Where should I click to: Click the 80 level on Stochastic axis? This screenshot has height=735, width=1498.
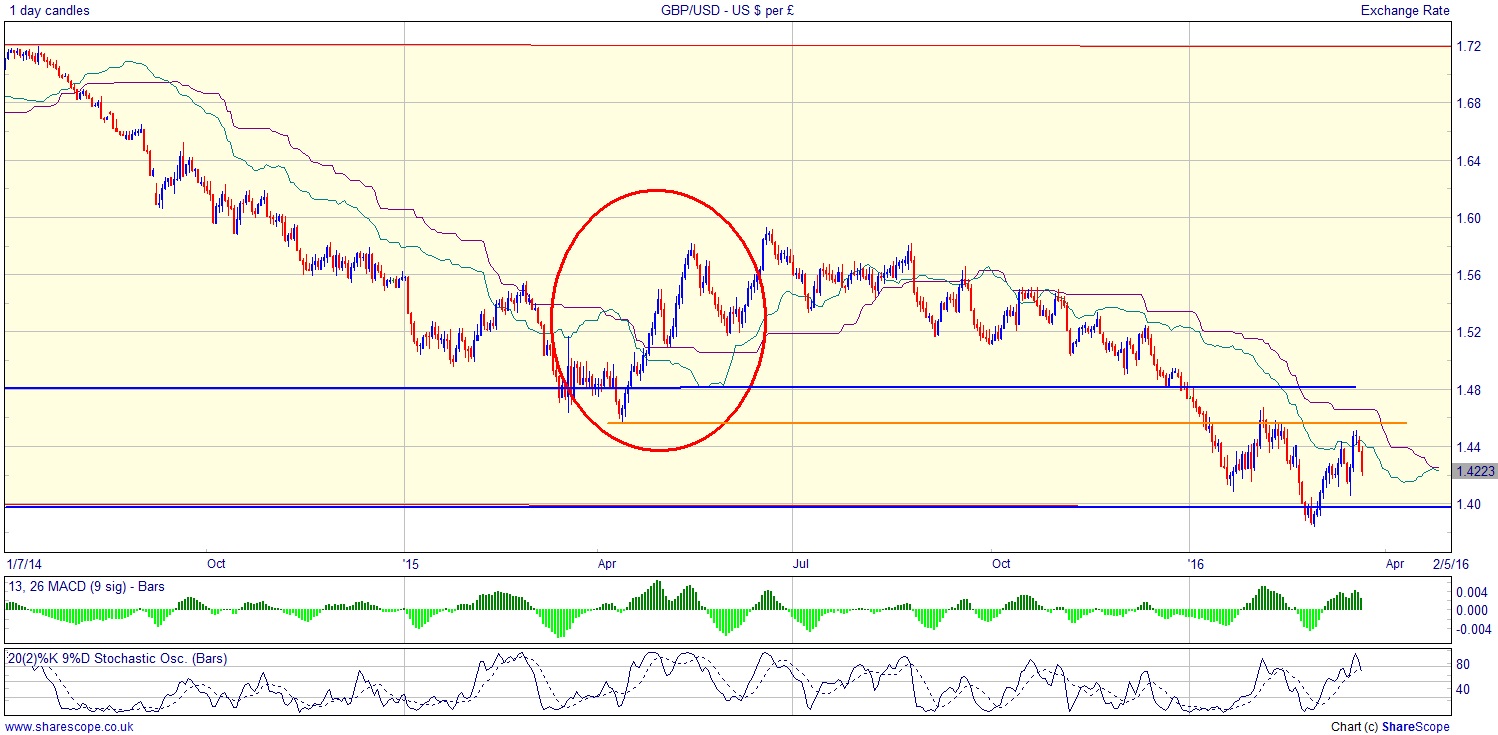tap(1464, 664)
